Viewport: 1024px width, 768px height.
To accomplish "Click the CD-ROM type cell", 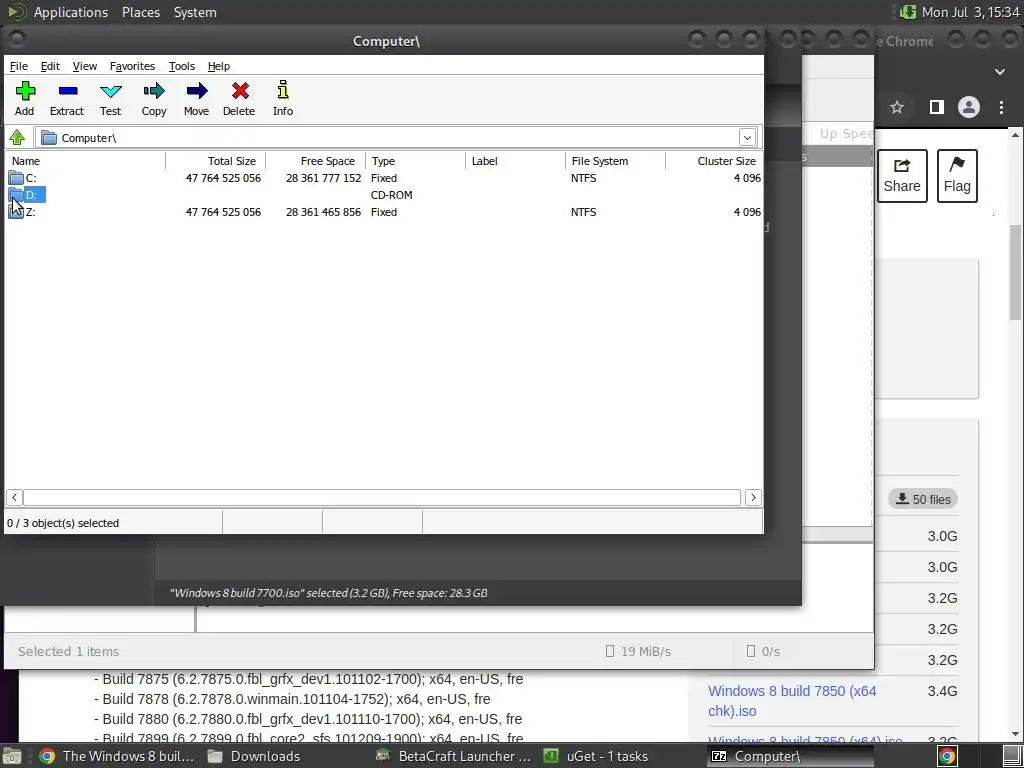I will click(x=391, y=195).
